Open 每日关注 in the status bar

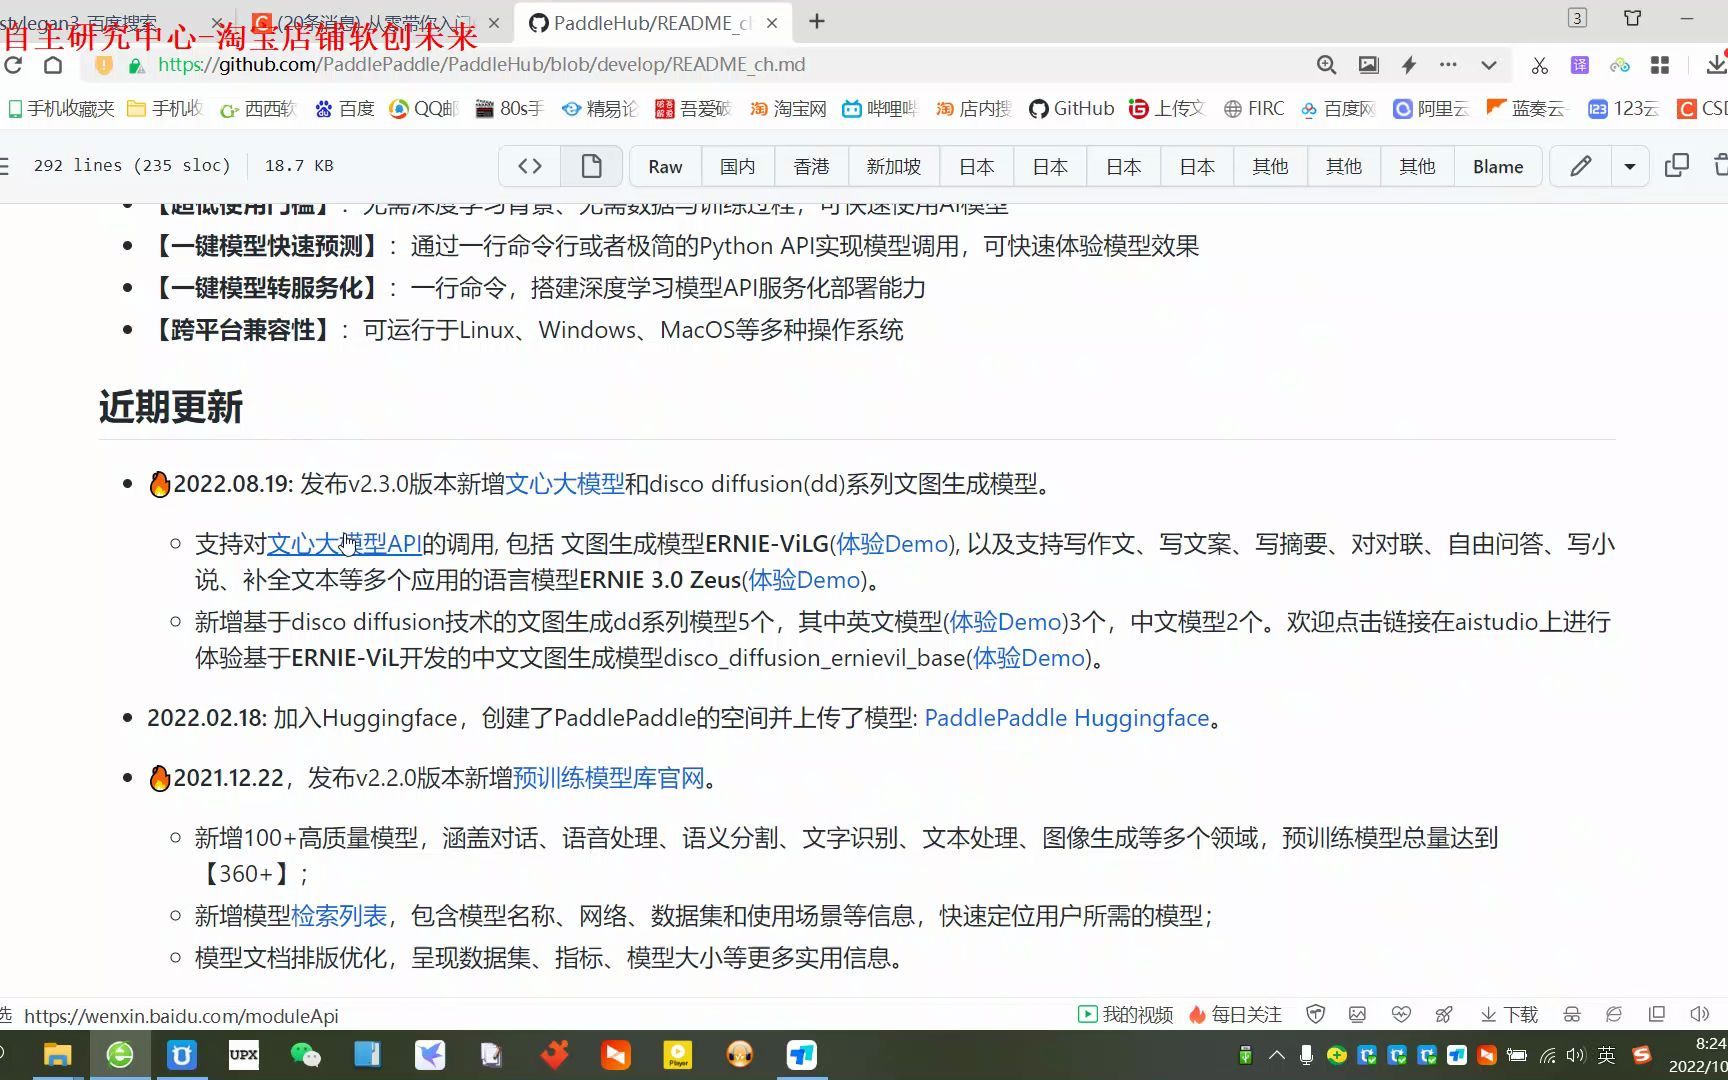click(1235, 1015)
